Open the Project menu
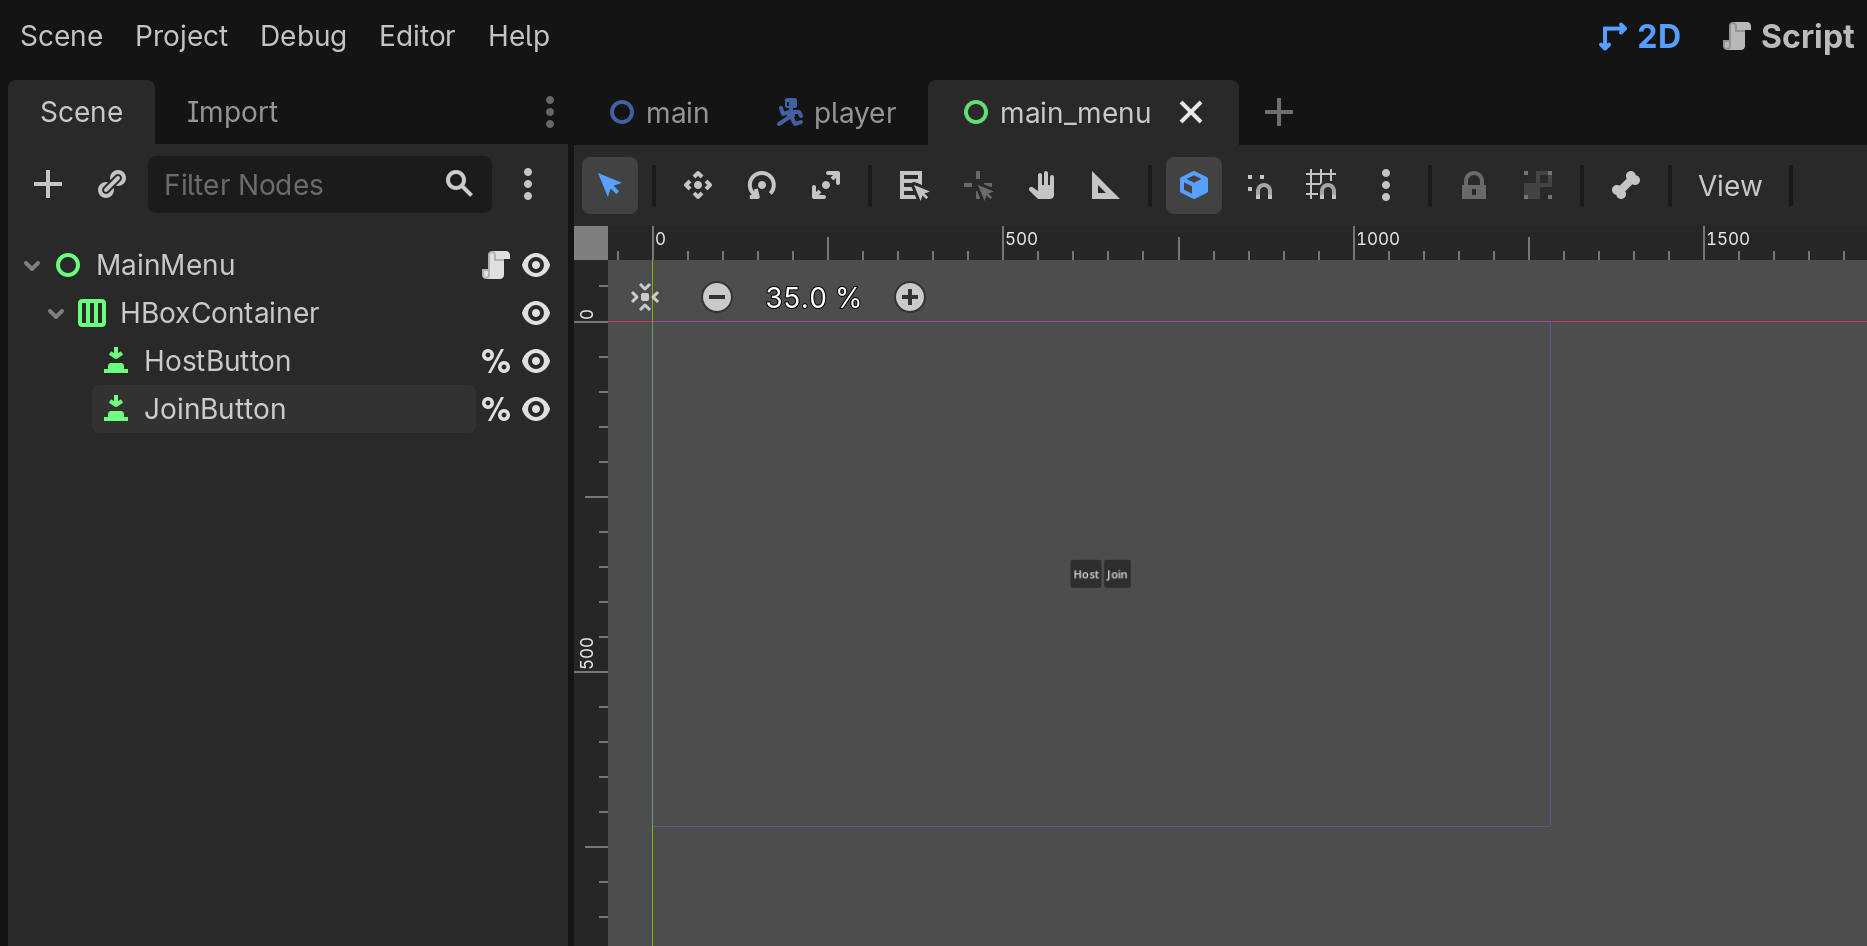The width and height of the screenshot is (1867, 946). [x=181, y=36]
